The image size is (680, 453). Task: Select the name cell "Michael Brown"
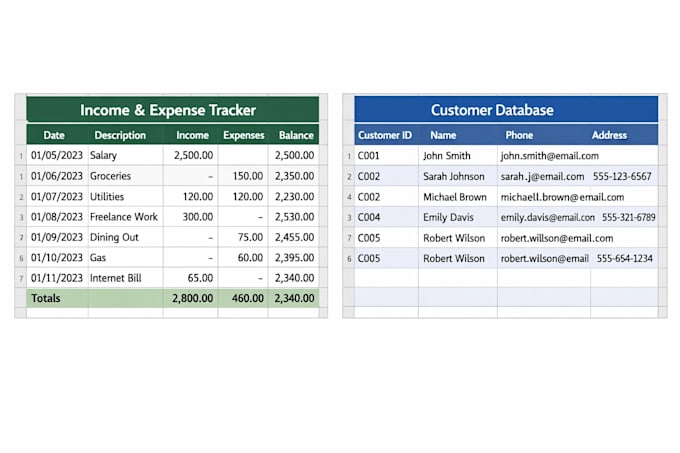455,197
